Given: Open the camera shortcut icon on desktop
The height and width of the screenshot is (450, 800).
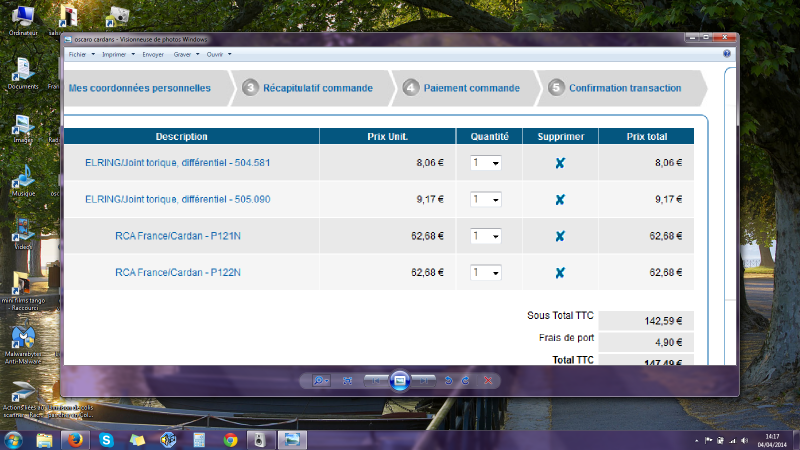Looking at the screenshot, I should 118,17.
